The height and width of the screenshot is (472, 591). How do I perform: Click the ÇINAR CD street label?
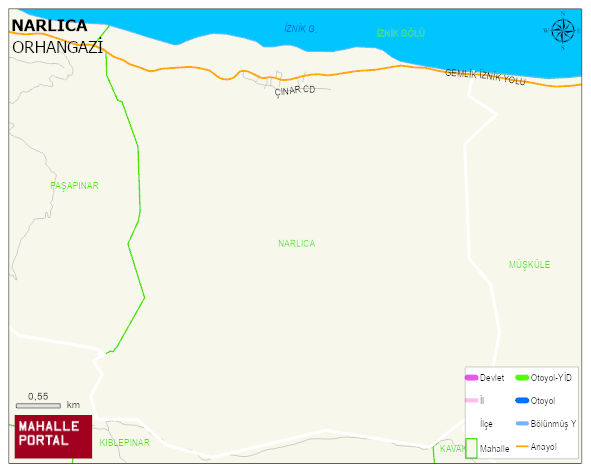(295, 91)
